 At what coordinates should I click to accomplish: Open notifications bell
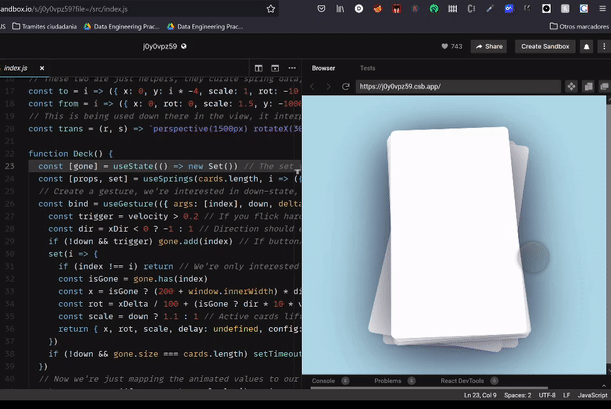(x=586, y=47)
